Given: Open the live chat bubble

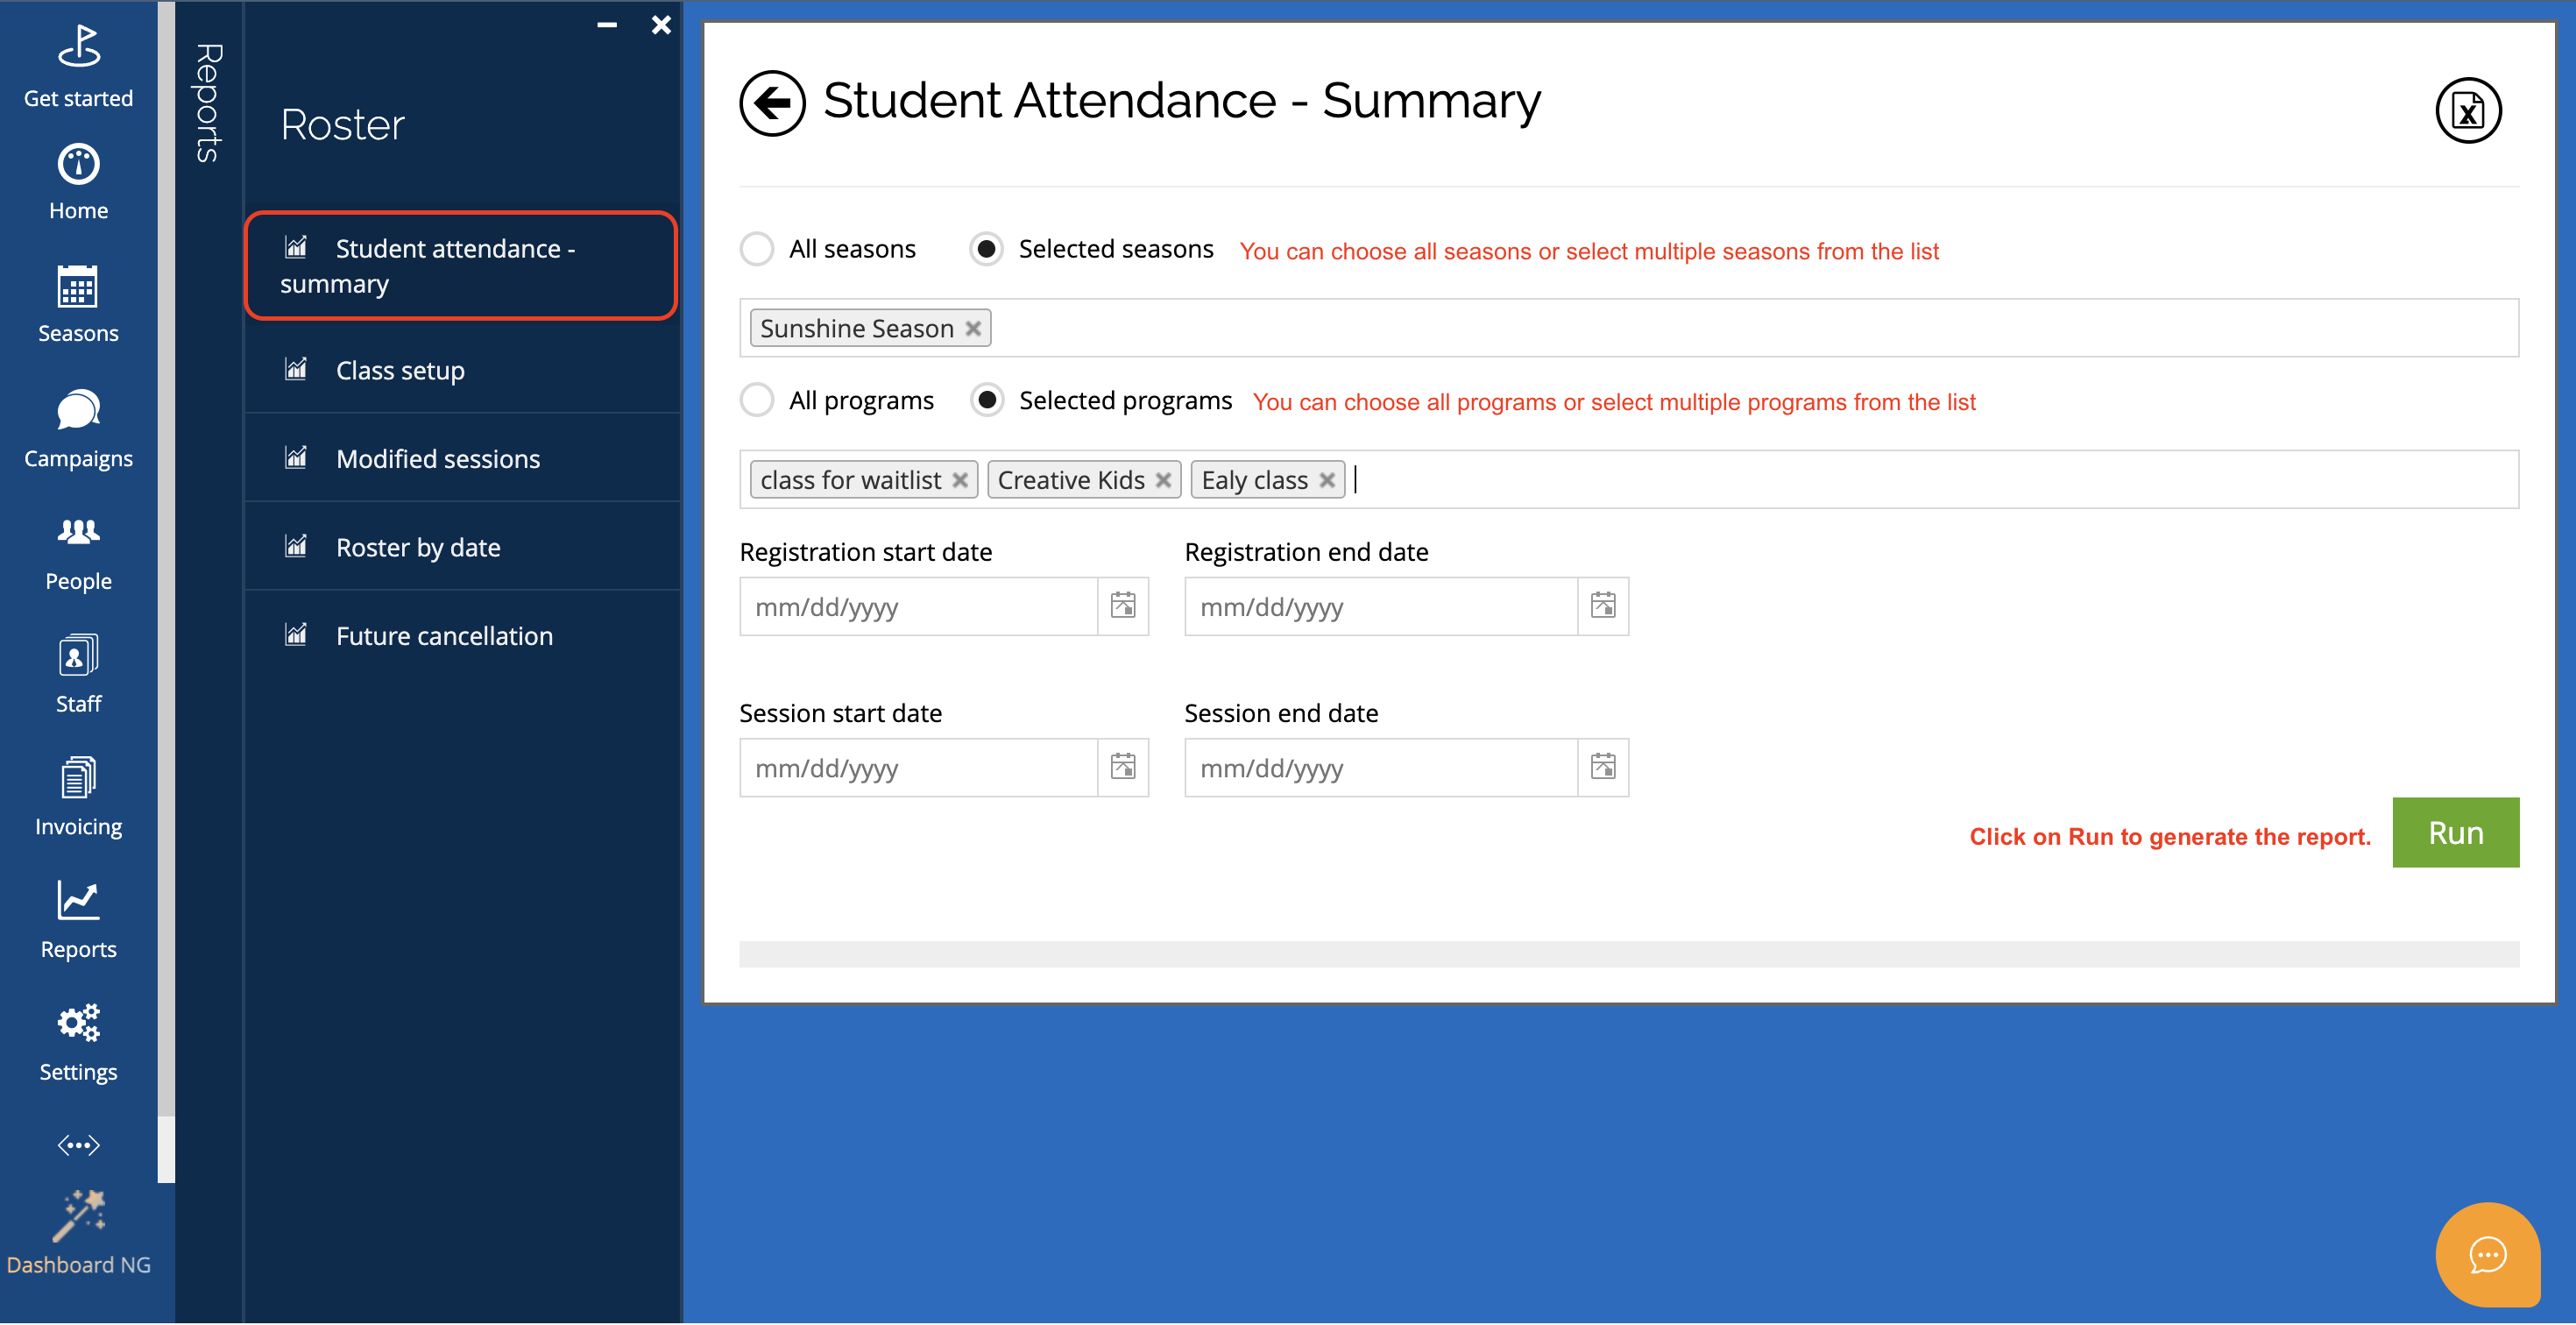Looking at the screenshot, I should 2486,1253.
